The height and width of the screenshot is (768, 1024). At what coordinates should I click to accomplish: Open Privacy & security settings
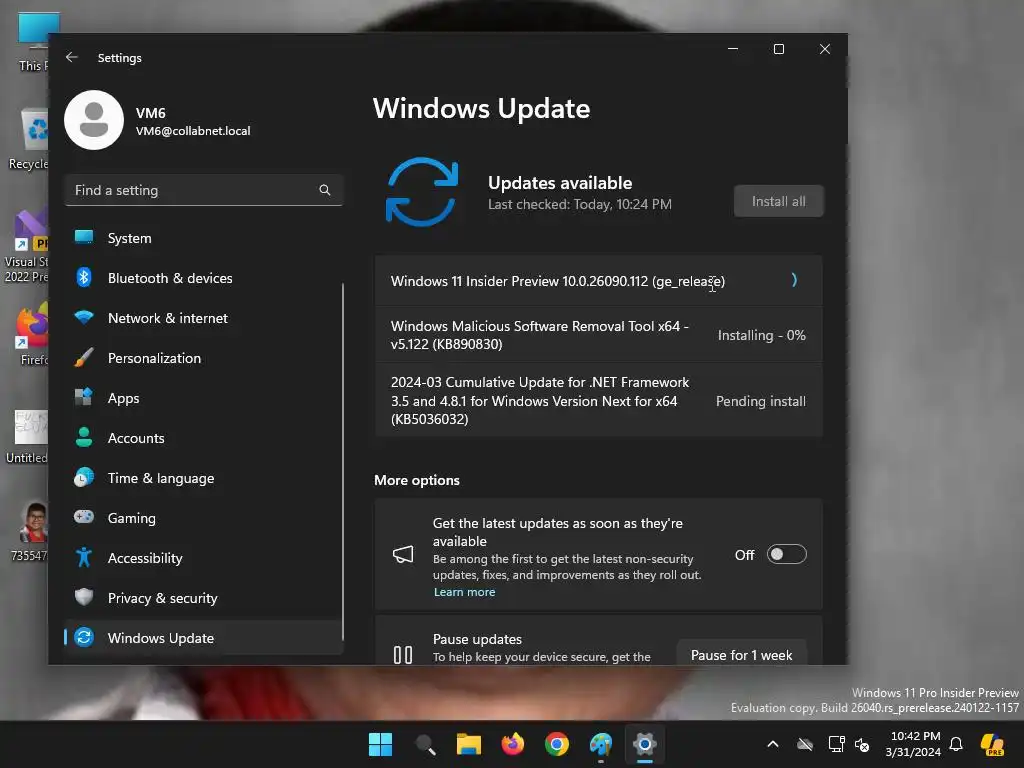coord(204,598)
